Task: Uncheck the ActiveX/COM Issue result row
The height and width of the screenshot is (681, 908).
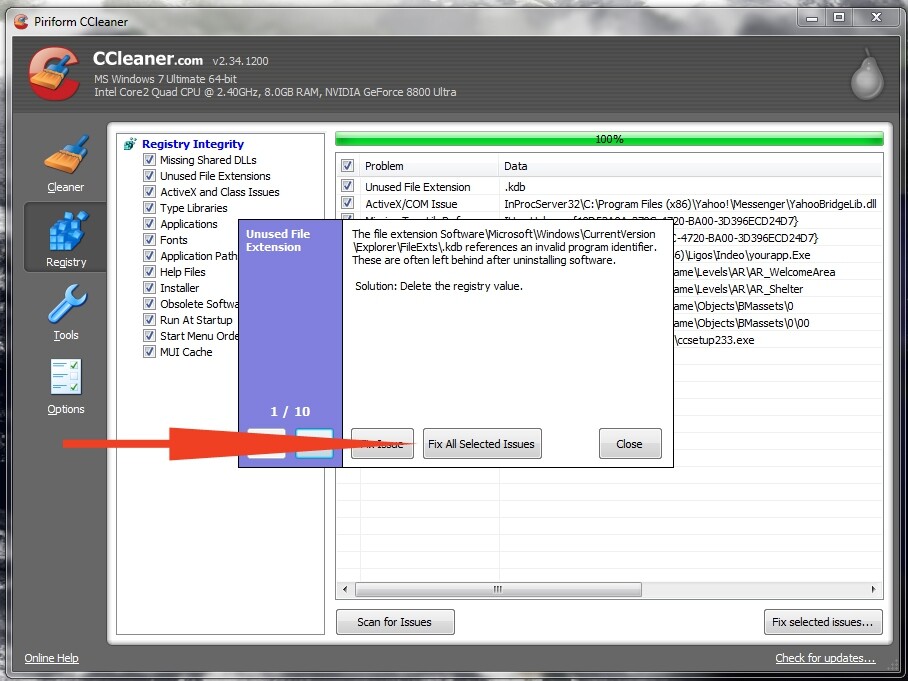Action: pos(347,203)
